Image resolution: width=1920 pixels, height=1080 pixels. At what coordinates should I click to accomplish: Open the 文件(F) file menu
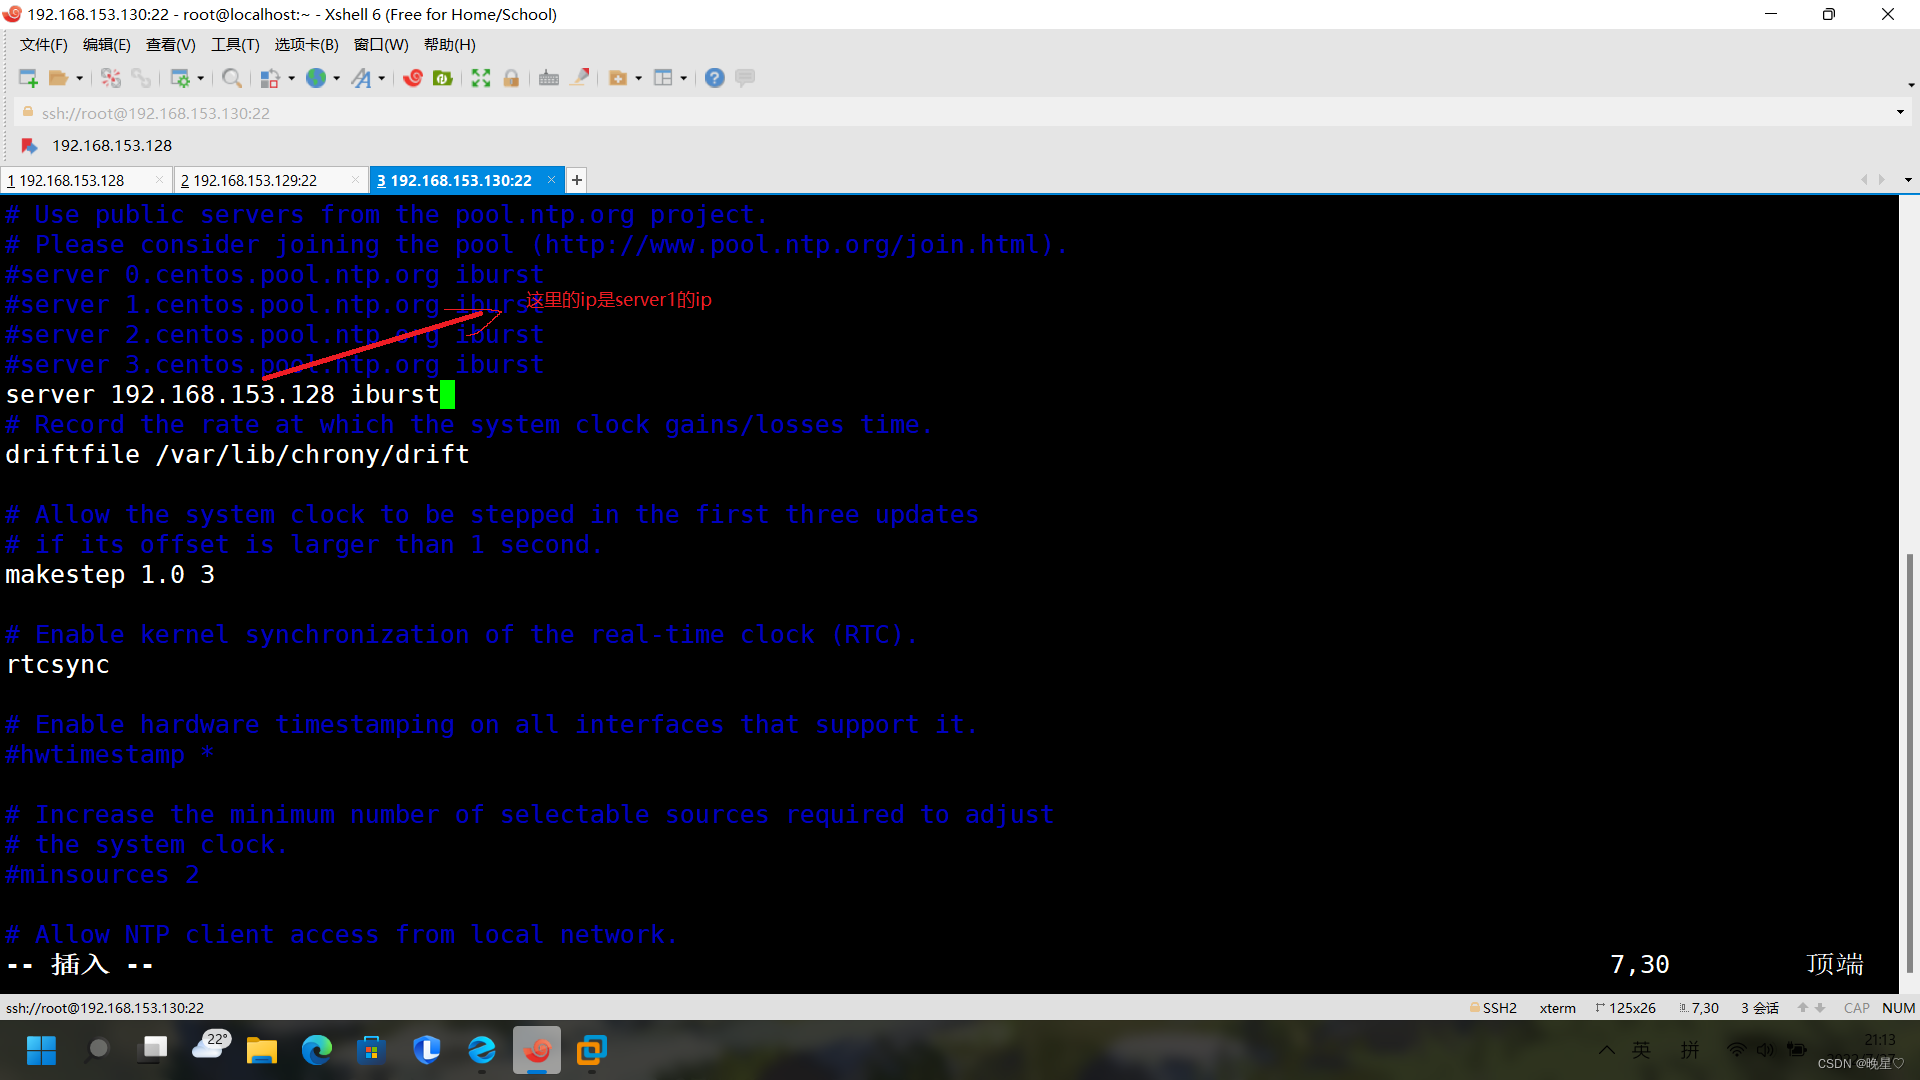[41, 44]
